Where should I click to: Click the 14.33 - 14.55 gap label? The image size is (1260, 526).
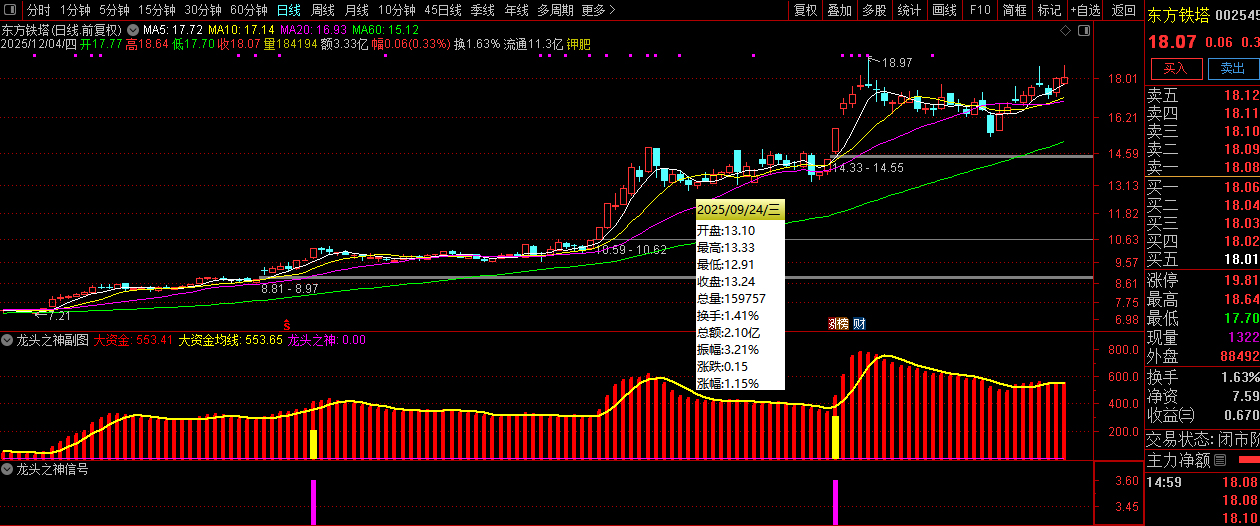click(x=867, y=168)
